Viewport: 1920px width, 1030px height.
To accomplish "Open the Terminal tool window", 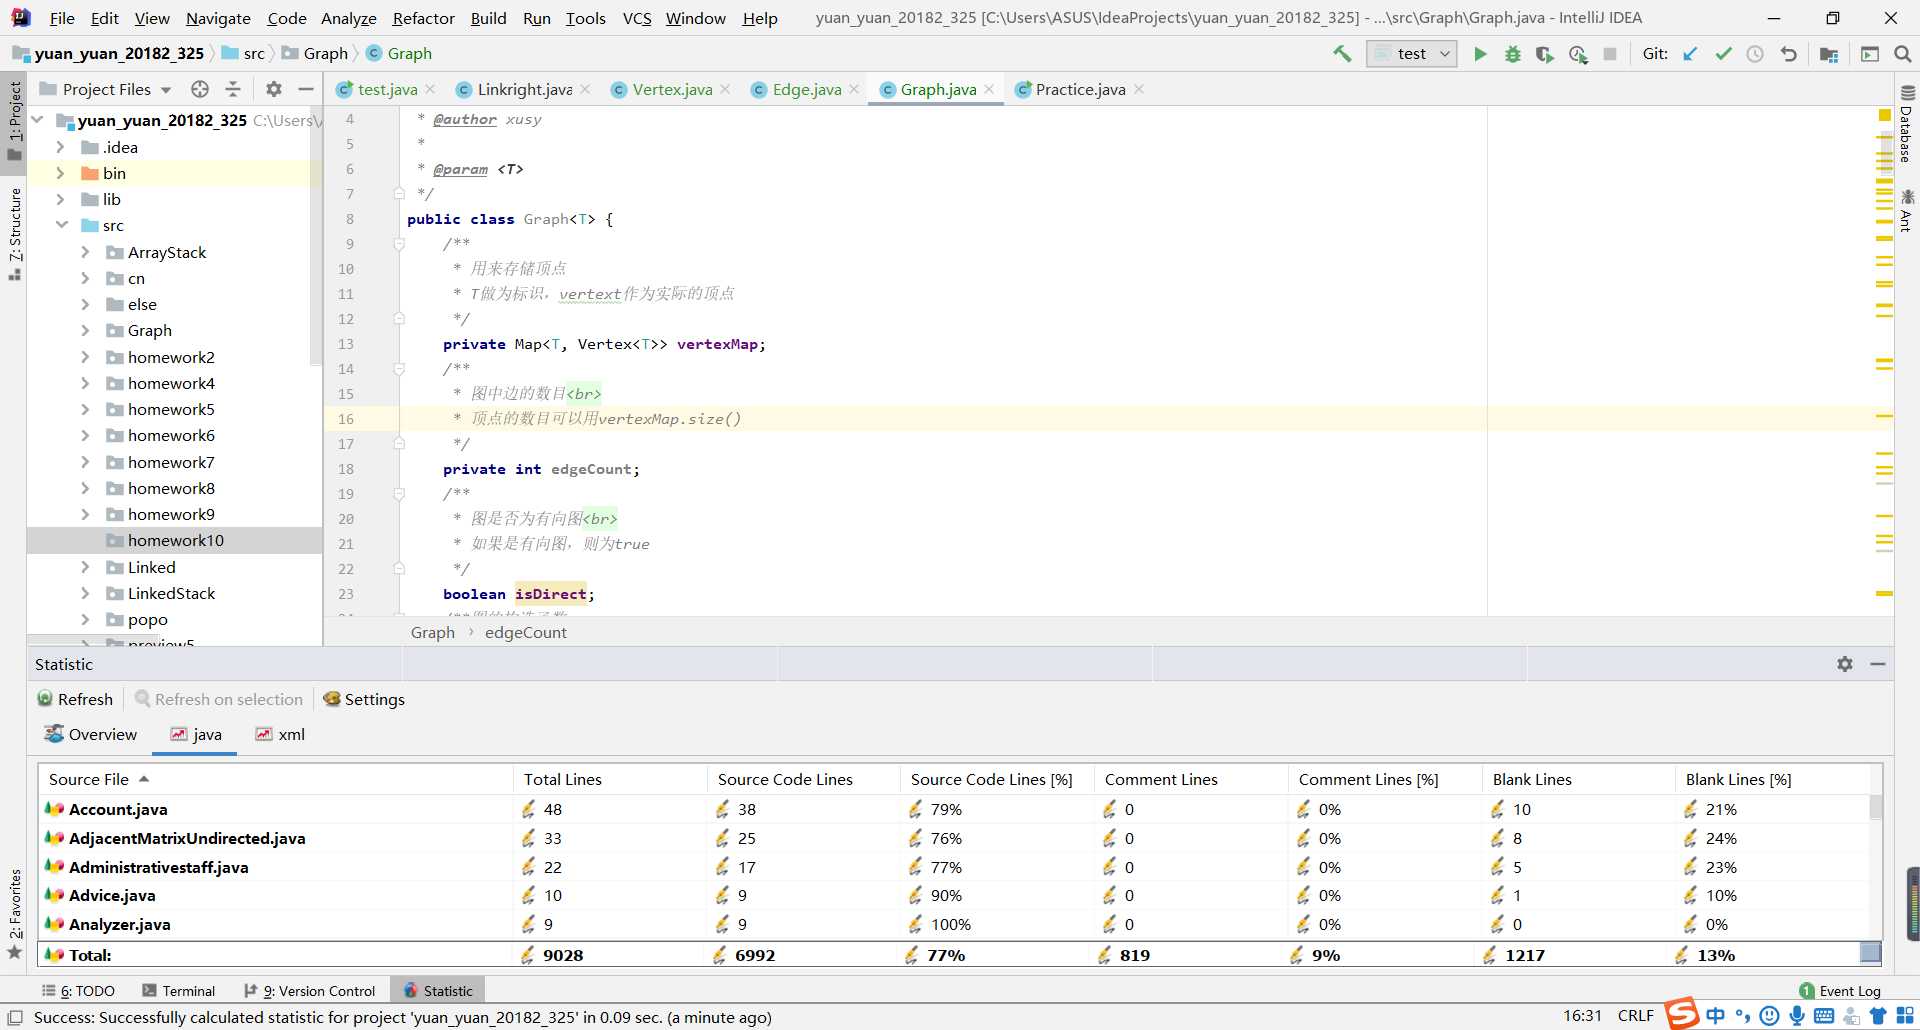I will (x=179, y=991).
